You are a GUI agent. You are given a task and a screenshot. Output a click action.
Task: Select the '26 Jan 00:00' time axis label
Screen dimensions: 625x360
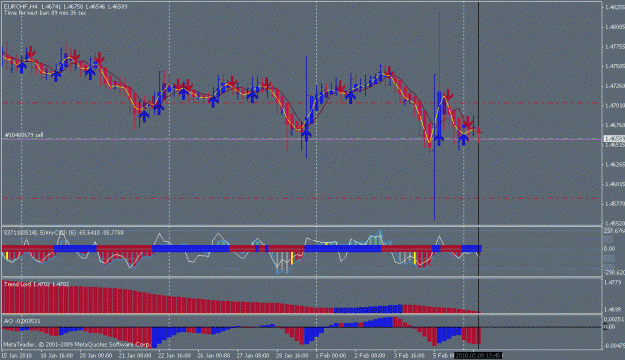coord(214,355)
